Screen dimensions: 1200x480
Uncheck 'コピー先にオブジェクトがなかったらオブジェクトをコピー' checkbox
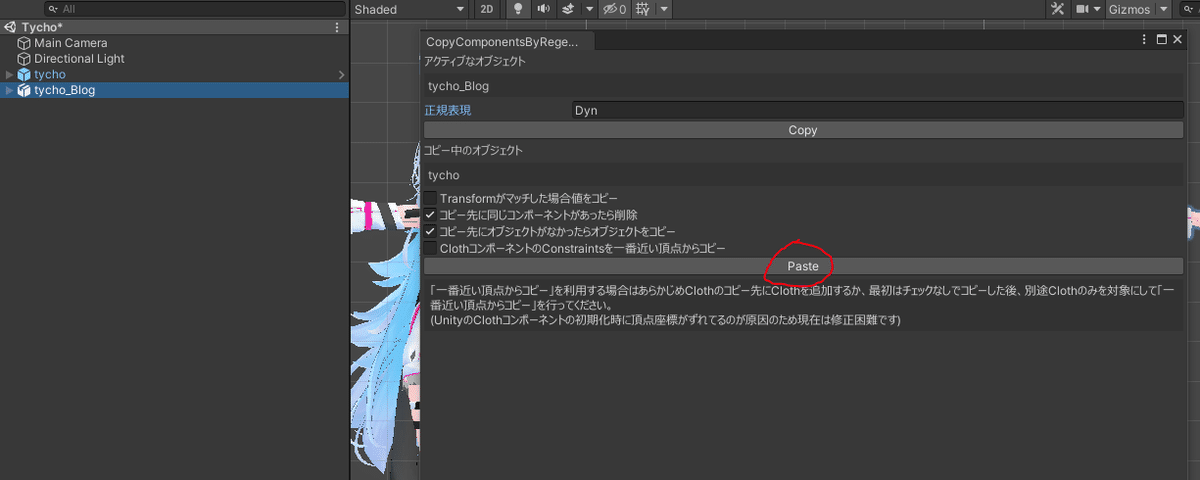coord(430,231)
